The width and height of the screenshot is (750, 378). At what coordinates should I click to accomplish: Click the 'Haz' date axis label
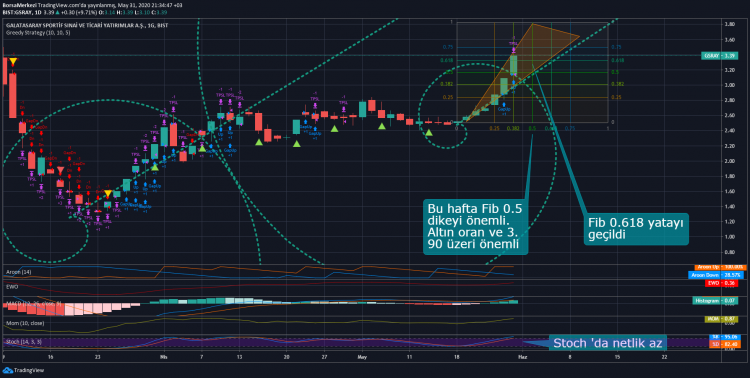point(523,357)
